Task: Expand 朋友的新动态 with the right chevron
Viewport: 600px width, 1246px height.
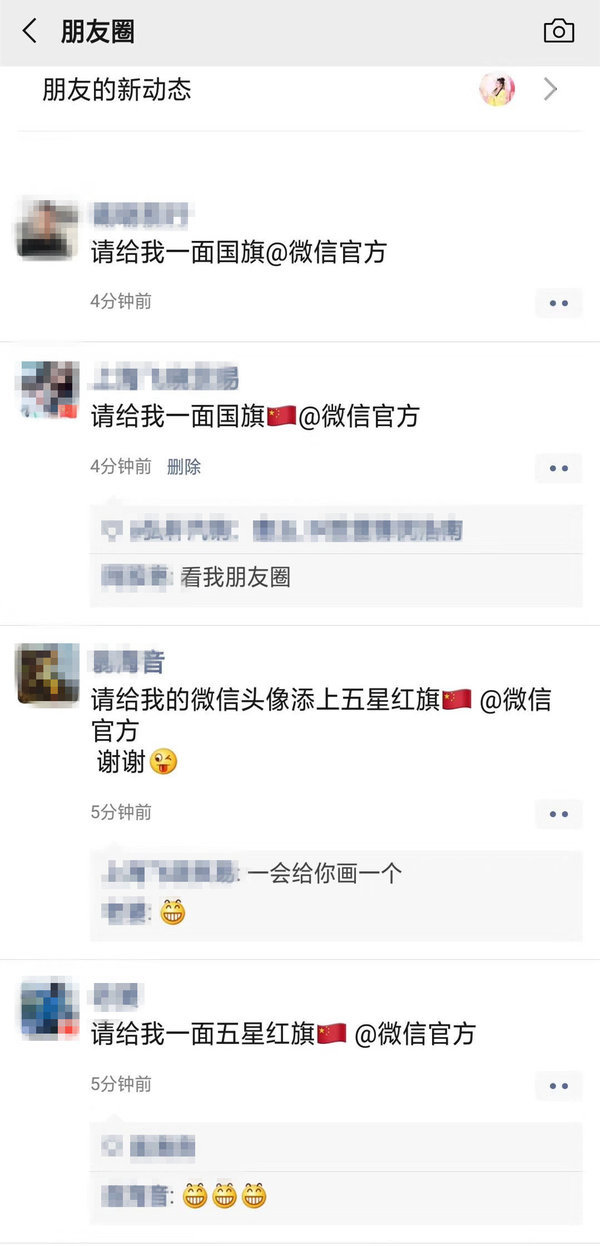Action: pos(550,90)
